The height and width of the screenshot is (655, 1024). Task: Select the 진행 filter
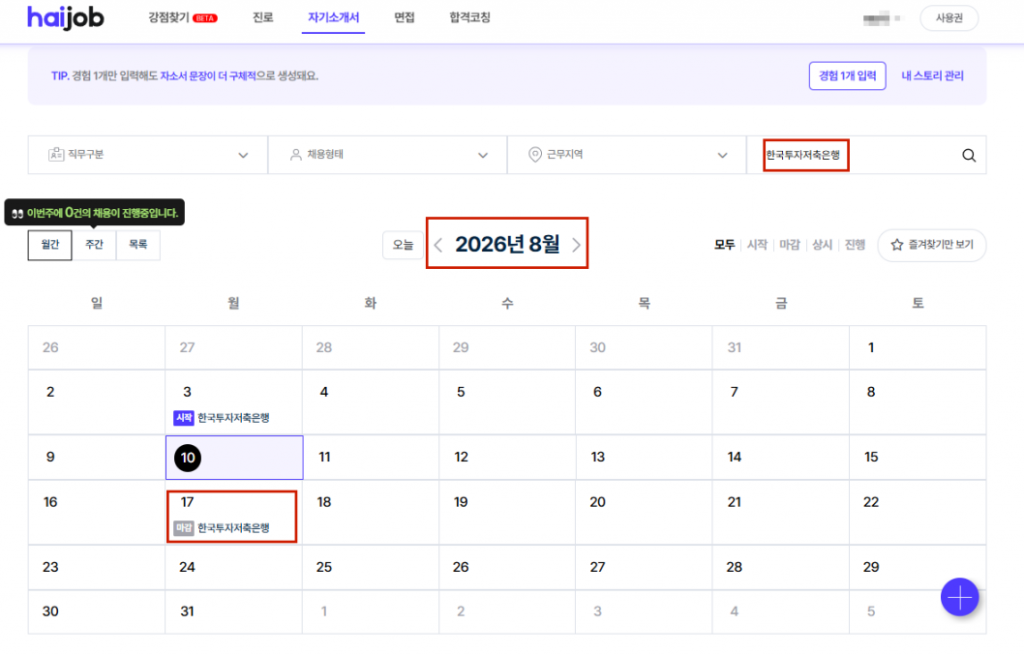coord(855,245)
